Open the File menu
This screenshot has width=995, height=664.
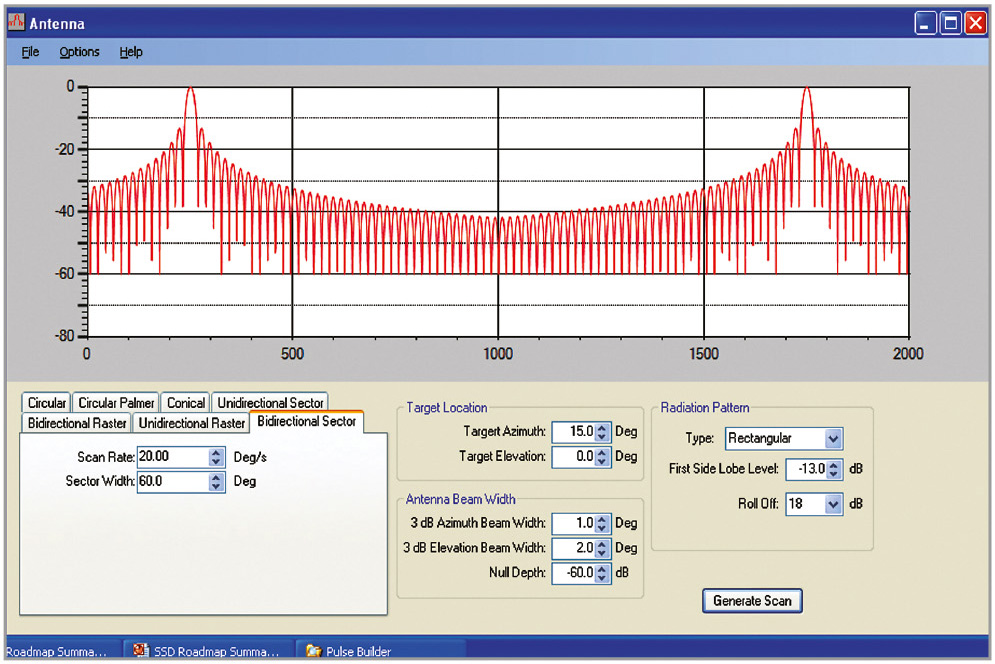click(30, 52)
